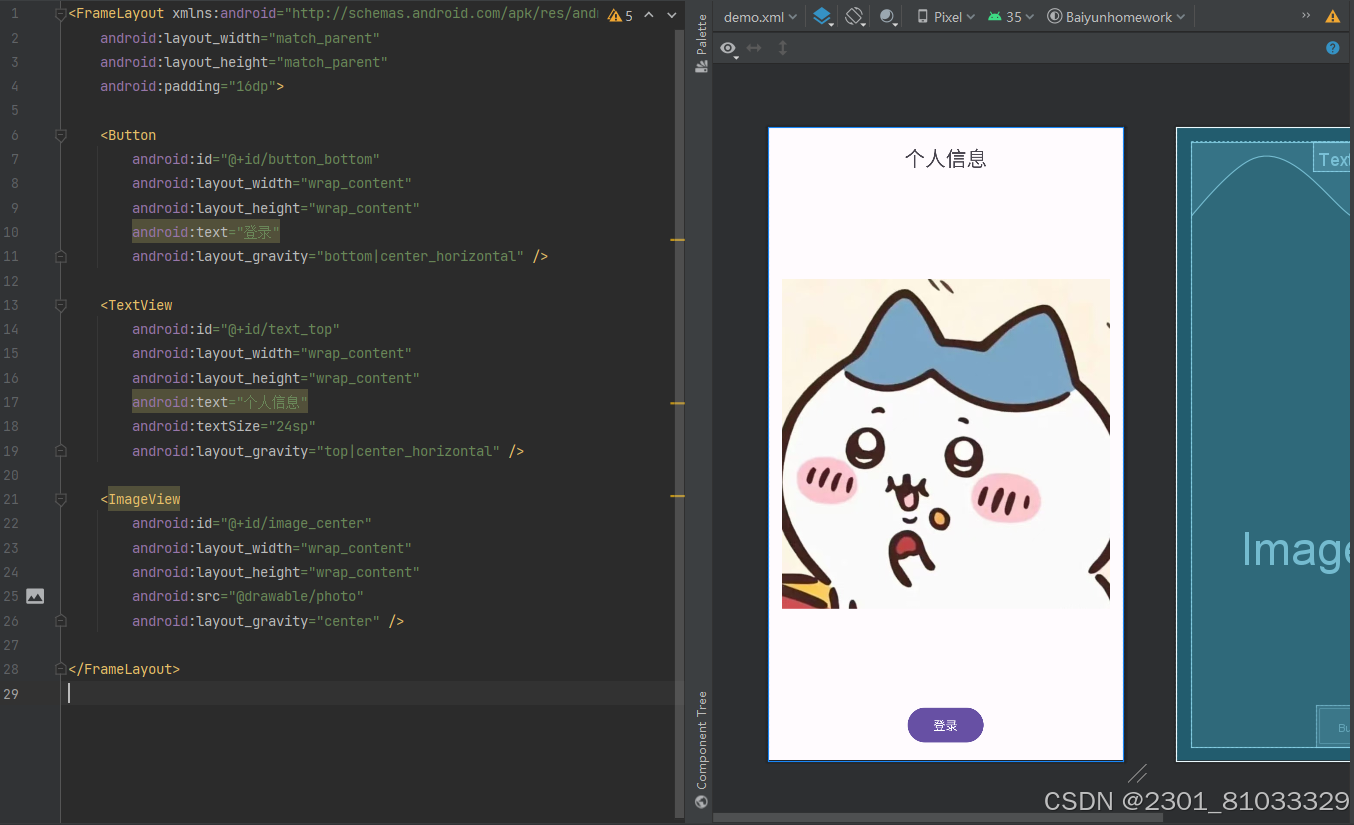The height and width of the screenshot is (825, 1354).
Task: Click the "16dp" padding value
Action: point(252,86)
